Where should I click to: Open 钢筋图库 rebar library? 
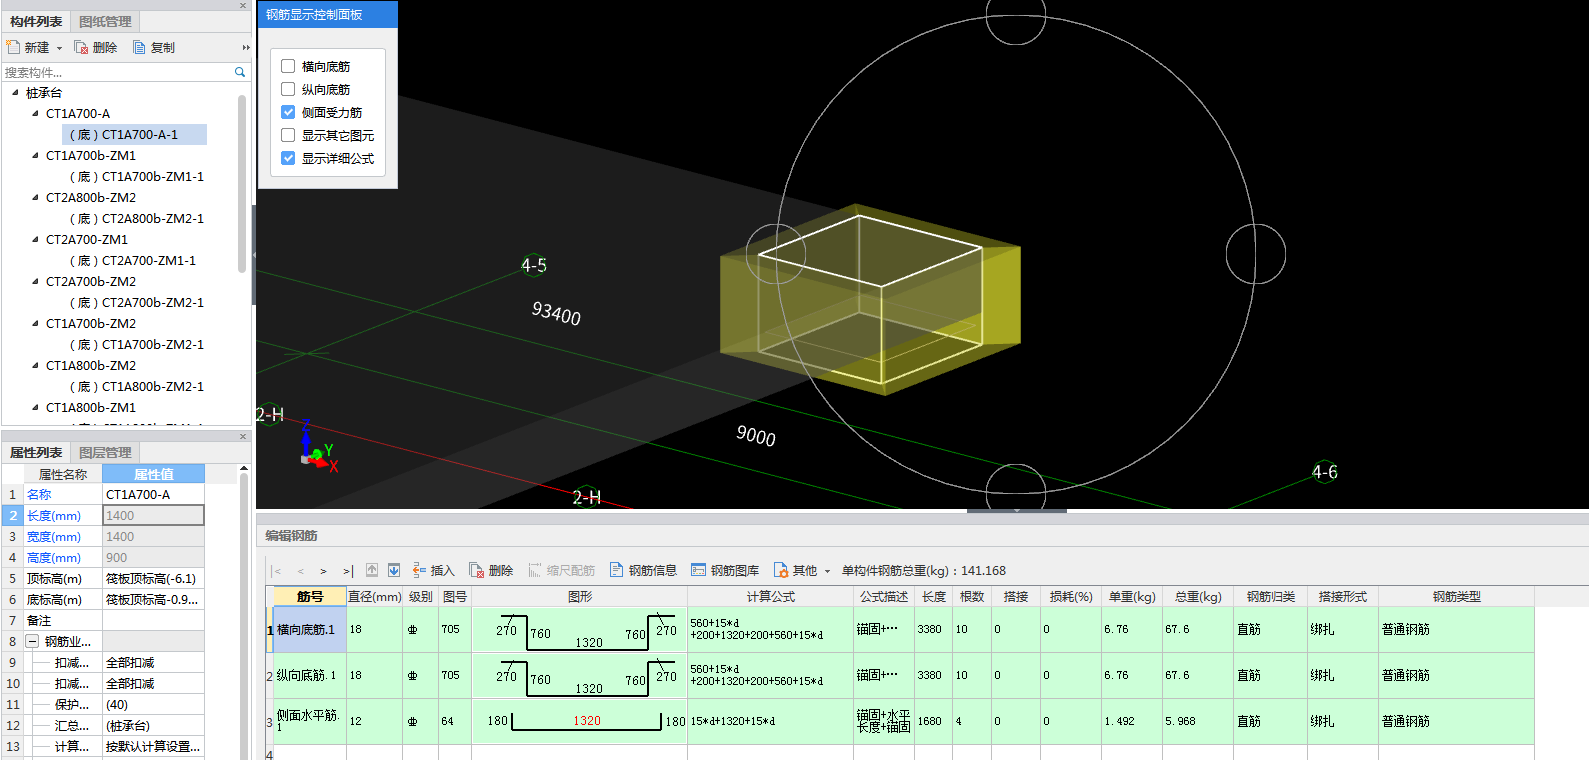[725, 570]
